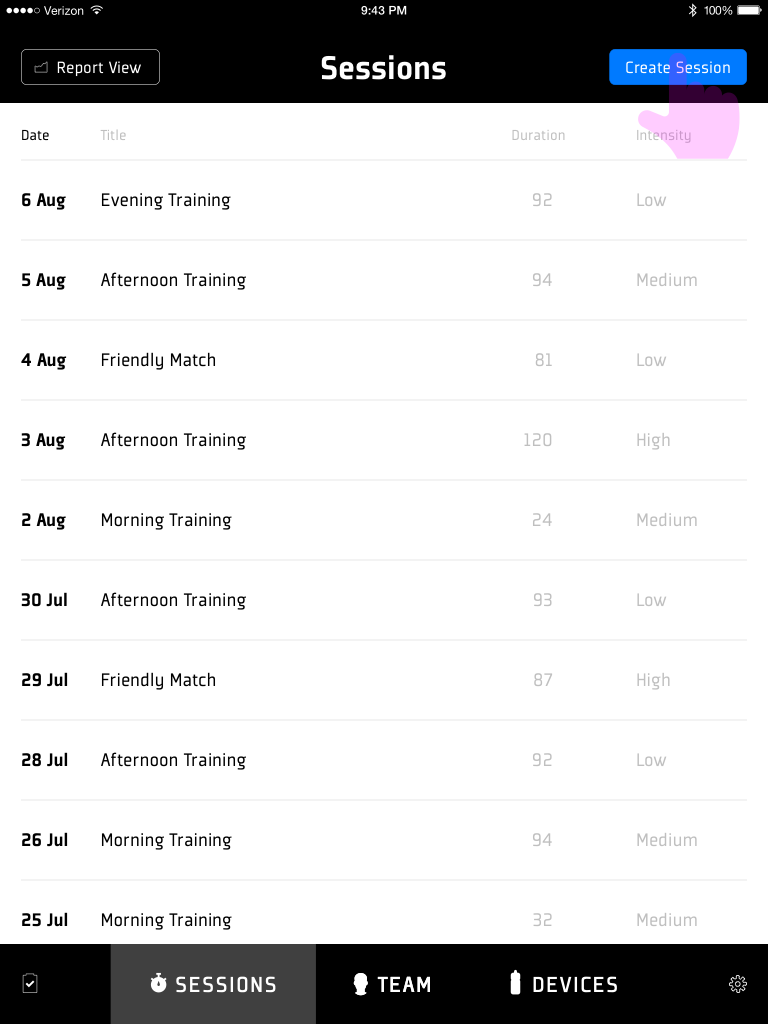Click the chart icon in Report View
768x1024 pixels.
coord(41,67)
